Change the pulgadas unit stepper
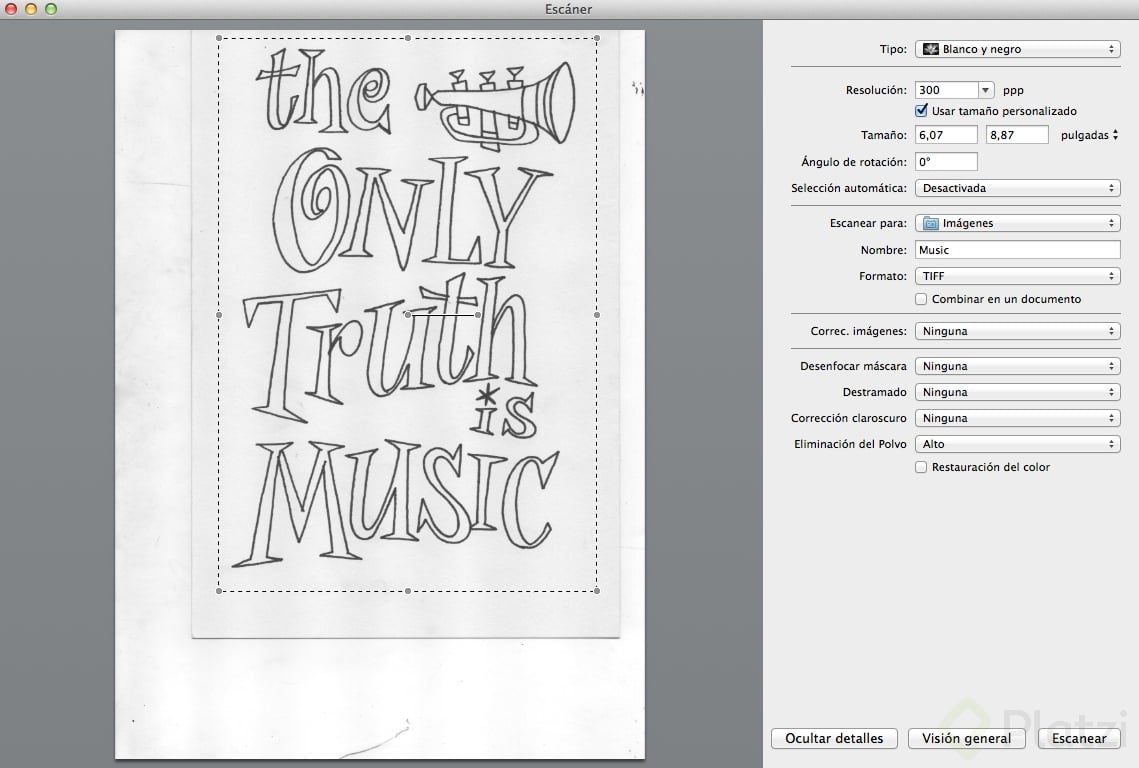This screenshot has width=1139, height=768. (1115, 135)
